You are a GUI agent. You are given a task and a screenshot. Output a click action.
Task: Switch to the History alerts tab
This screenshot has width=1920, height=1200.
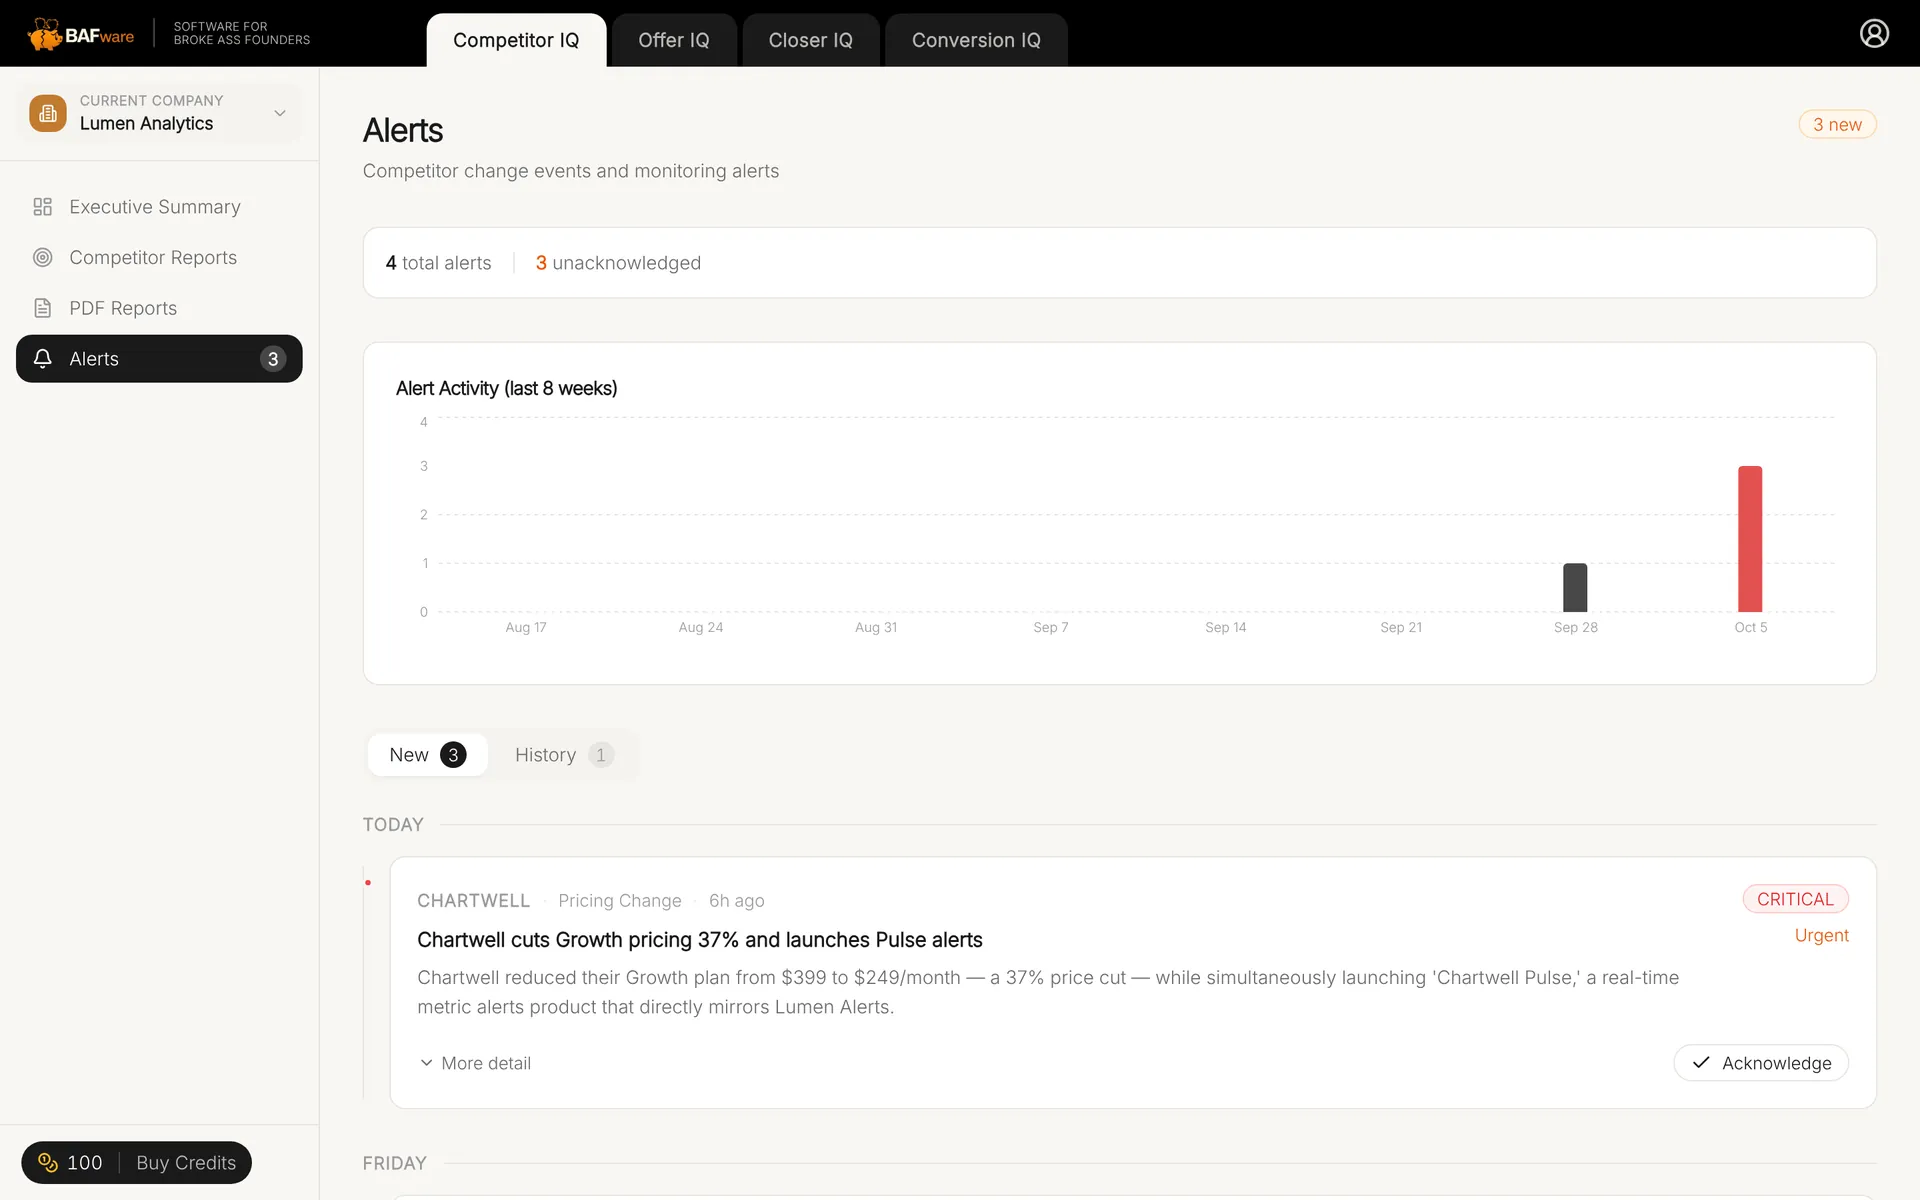[x=564, y=755]
